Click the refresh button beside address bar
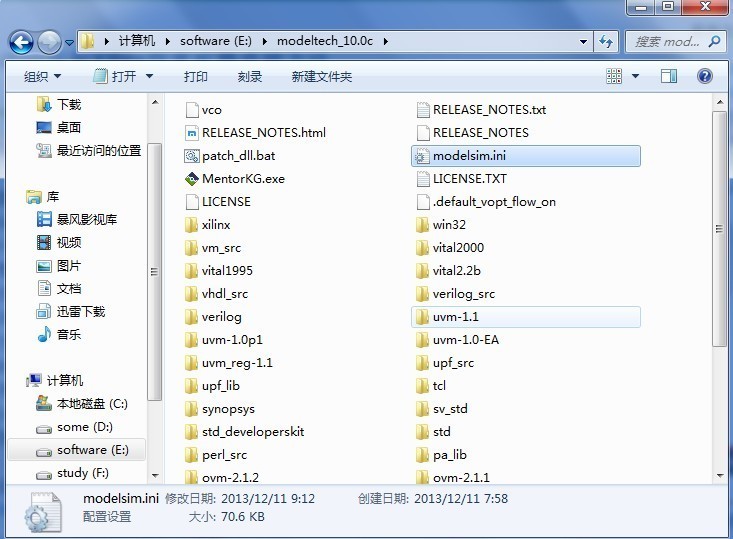 pyautogui.click(x=606, y=42)
